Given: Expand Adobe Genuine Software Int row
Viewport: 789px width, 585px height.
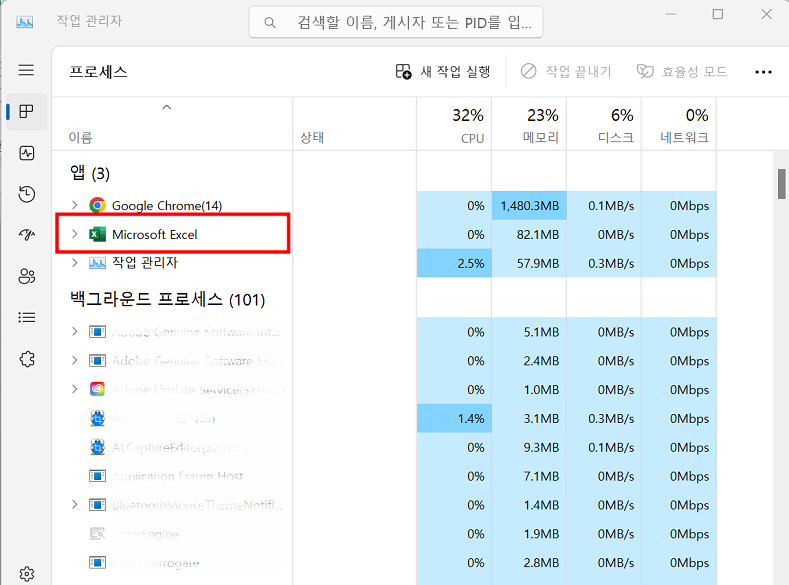Looking at the screenshot, I should coord(74,332).
